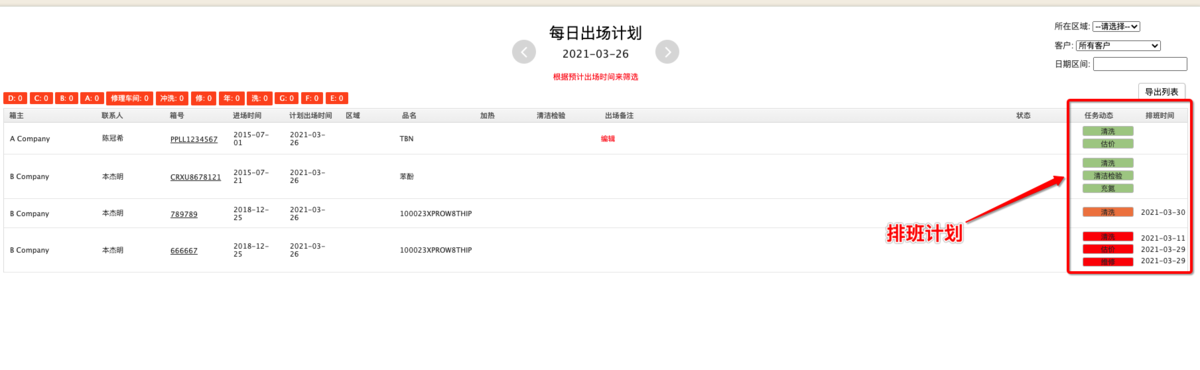Click the 充氮 task status tag
The width and height of the screenshot is (1200, 370).
pyautogui.click(x=1107, y=188)
